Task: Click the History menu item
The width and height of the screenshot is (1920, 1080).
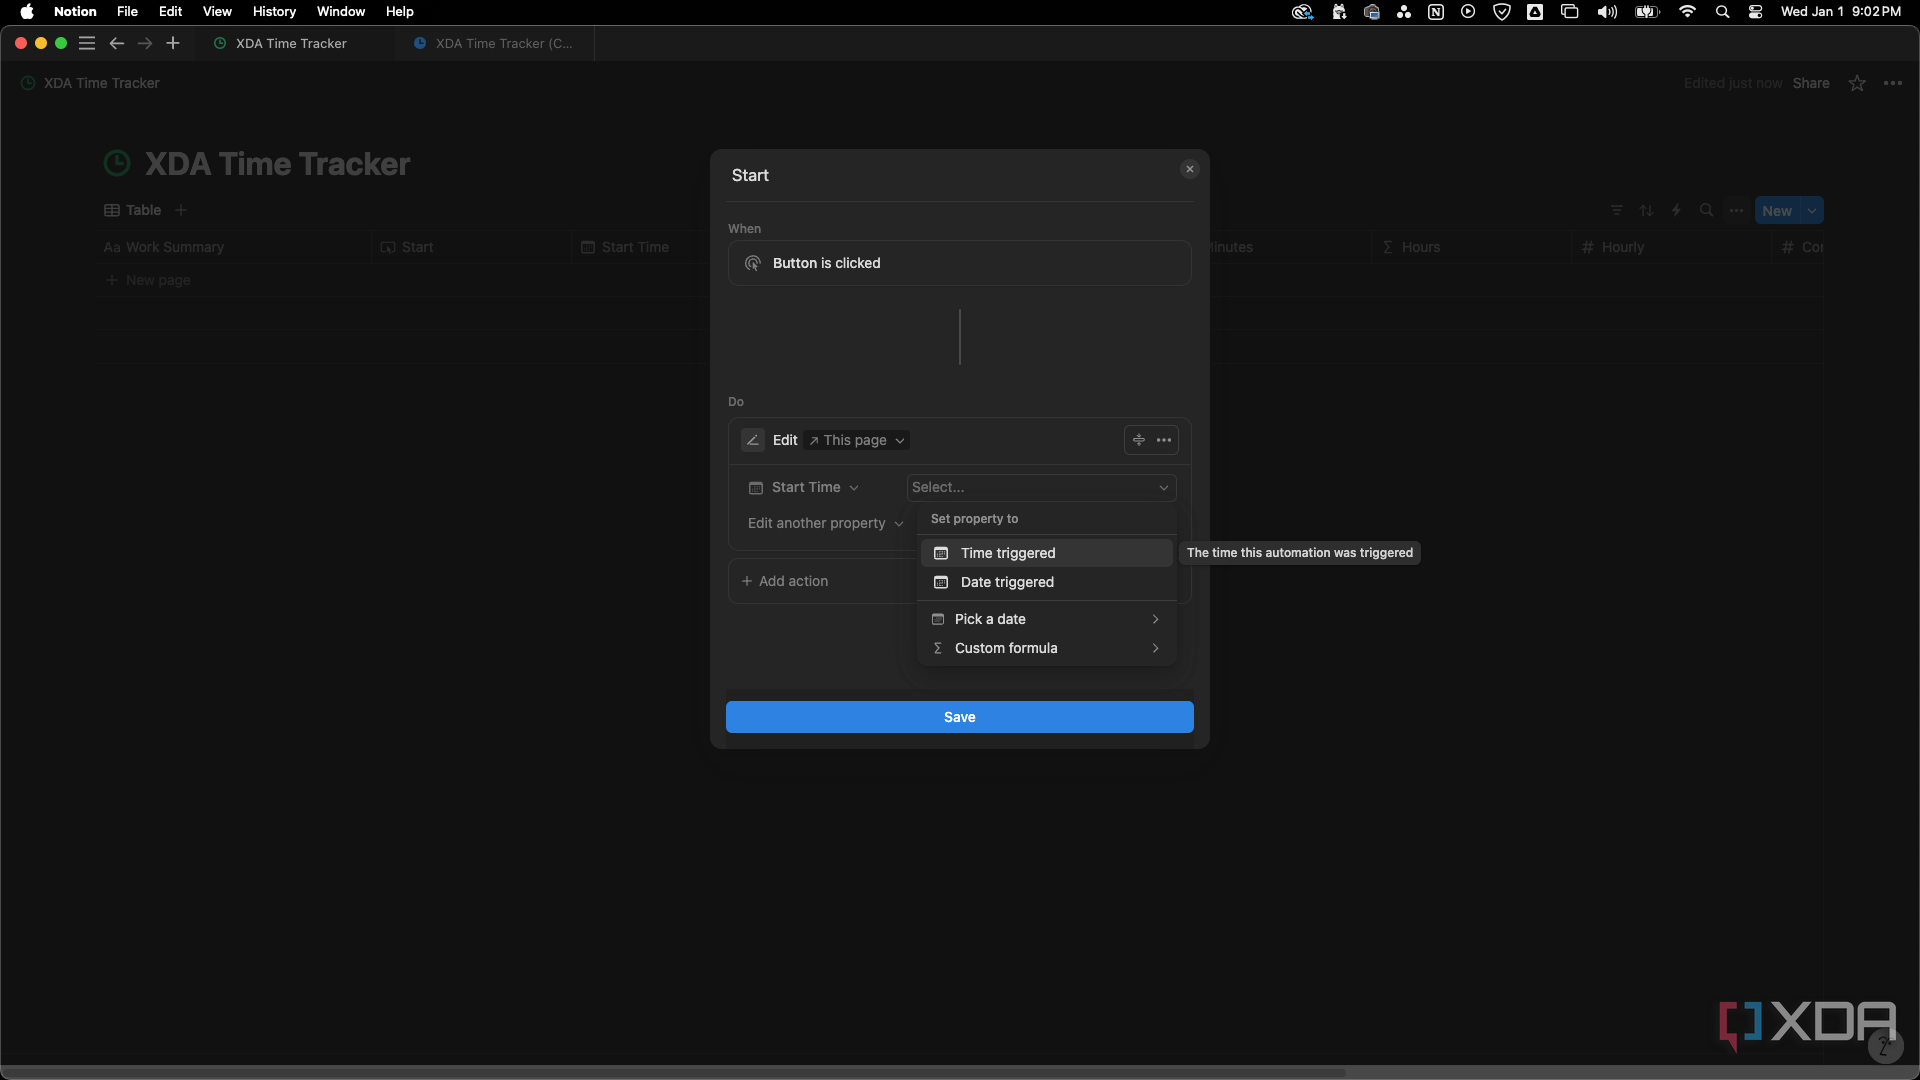Action: (x=274, y=11)
